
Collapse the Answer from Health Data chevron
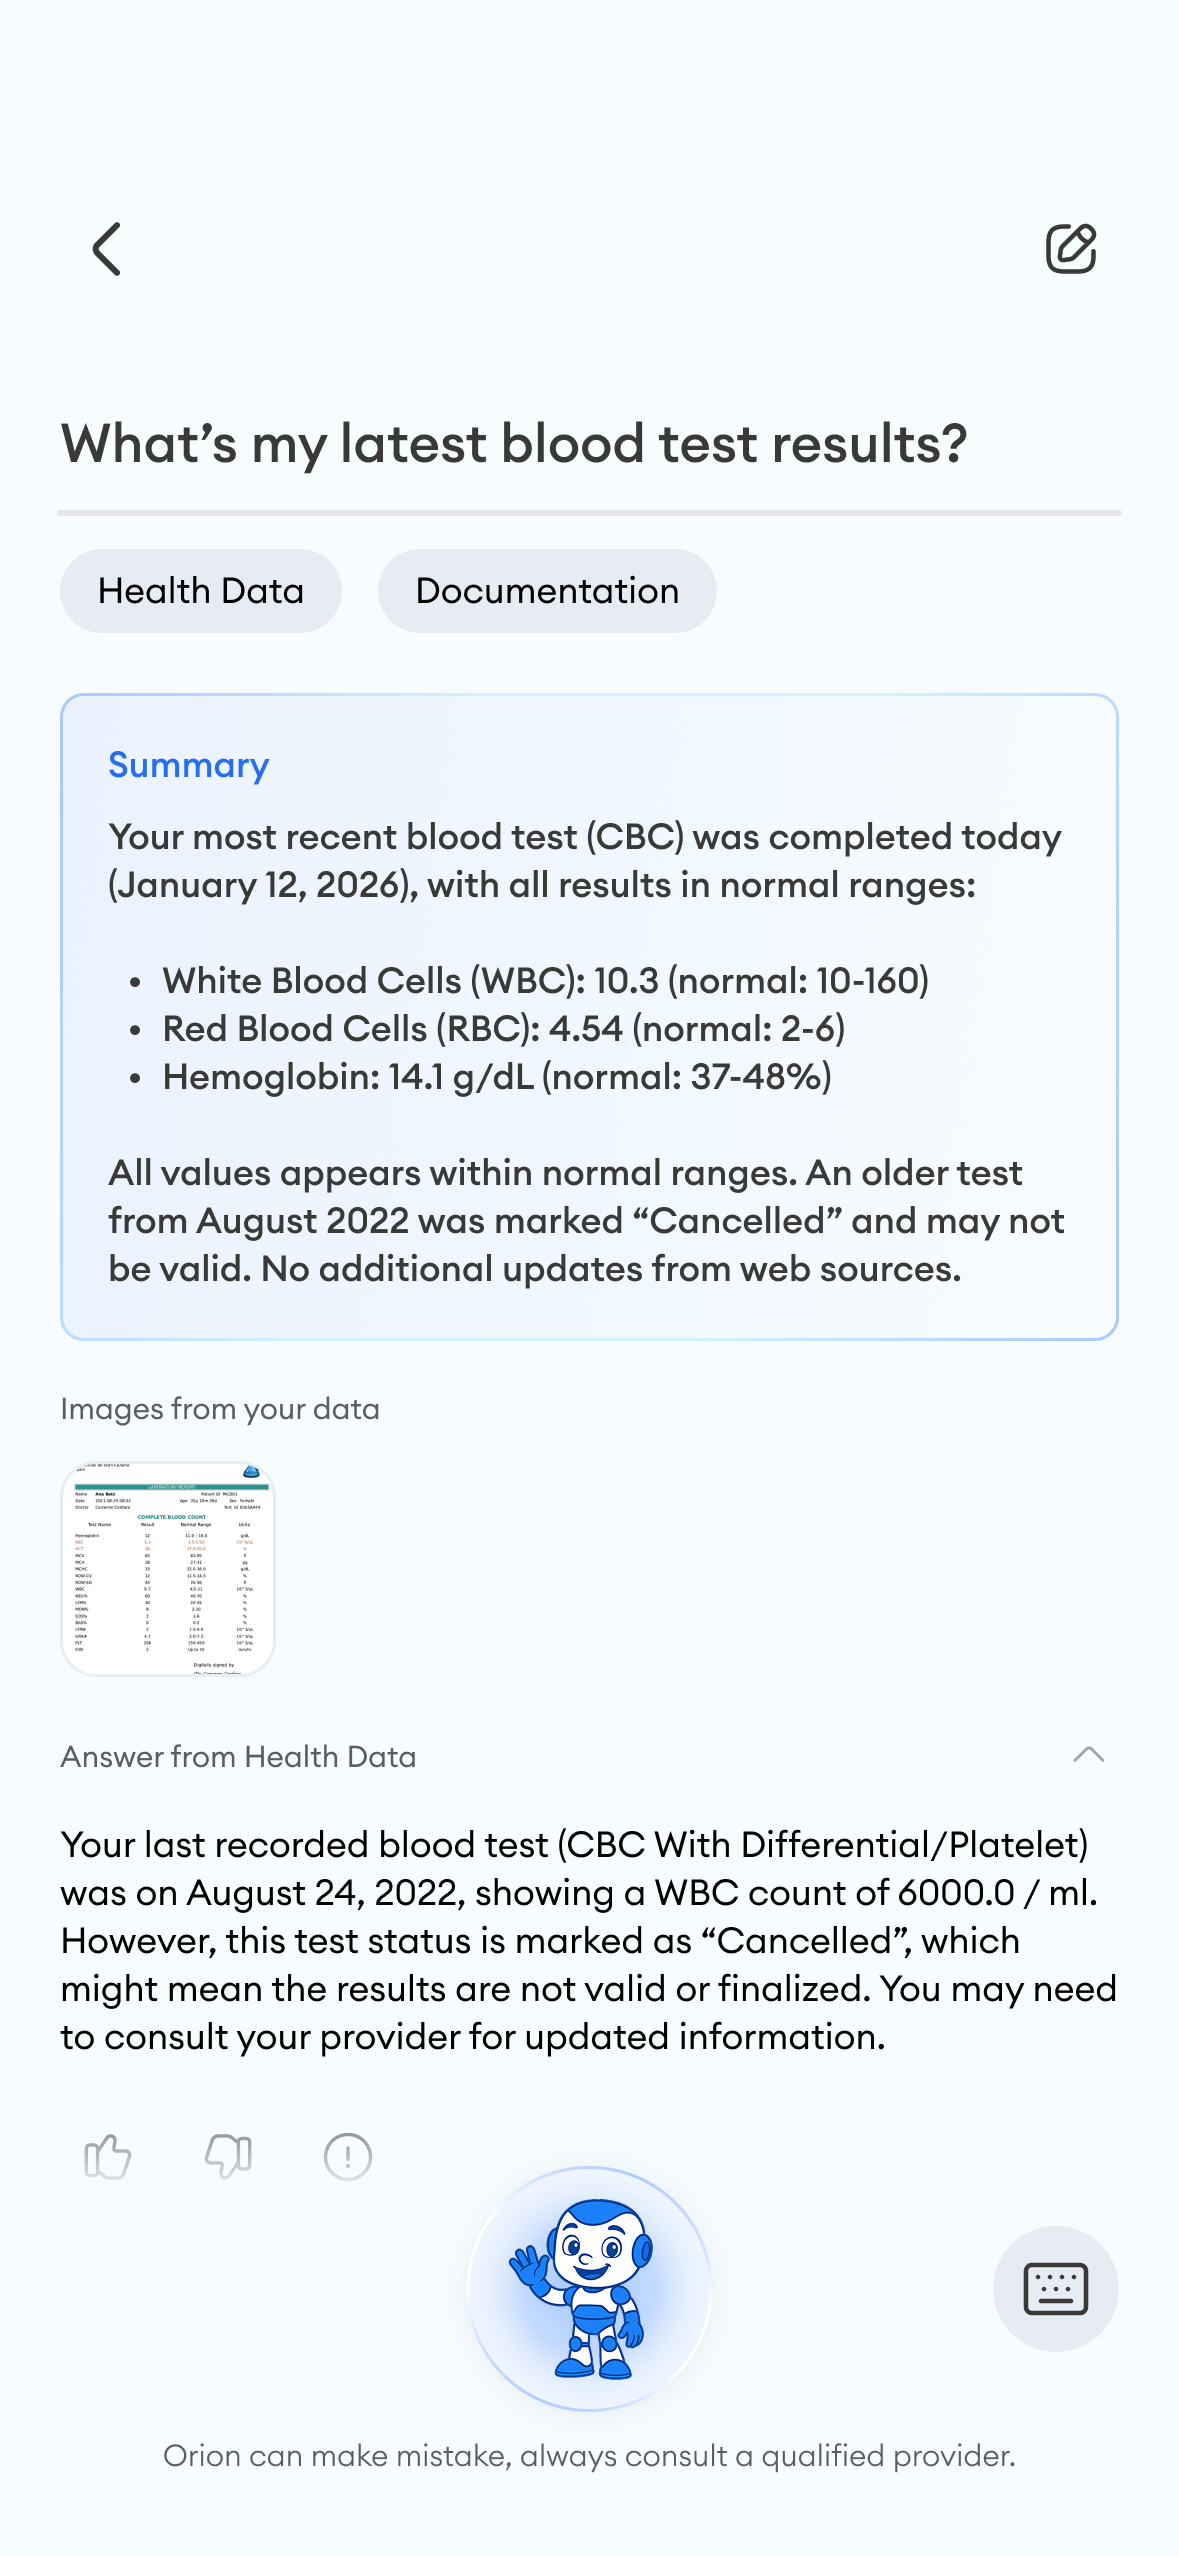click(x=1088, y=1755)
